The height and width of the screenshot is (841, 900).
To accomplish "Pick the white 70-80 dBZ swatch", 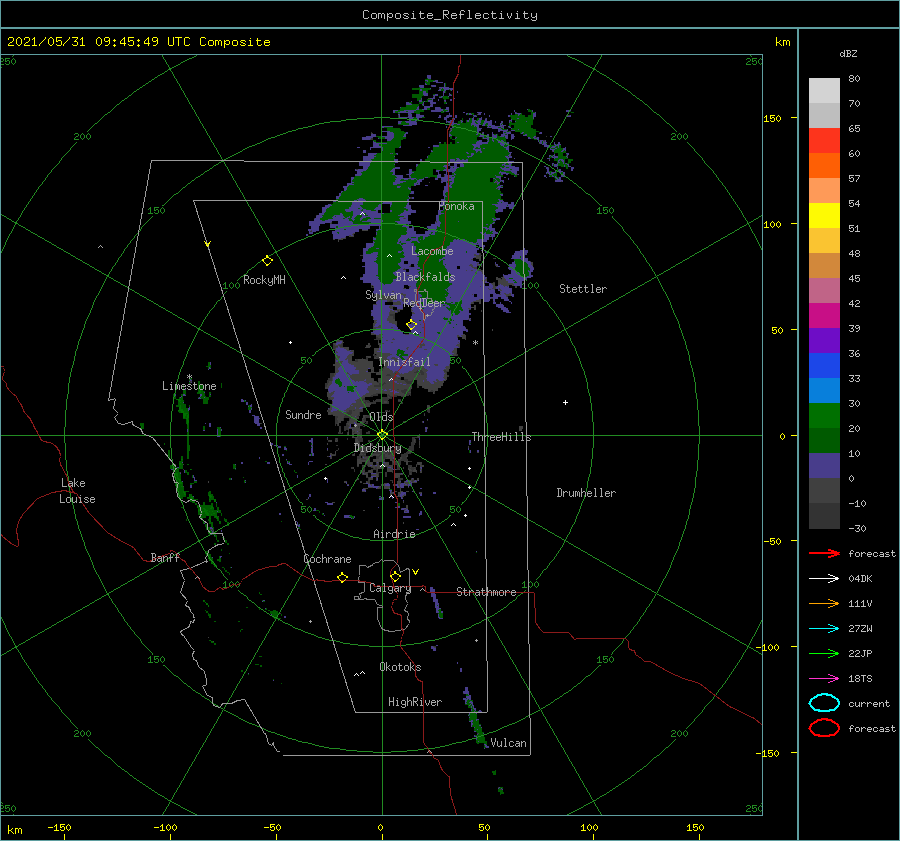I will [x=824, y=91].
